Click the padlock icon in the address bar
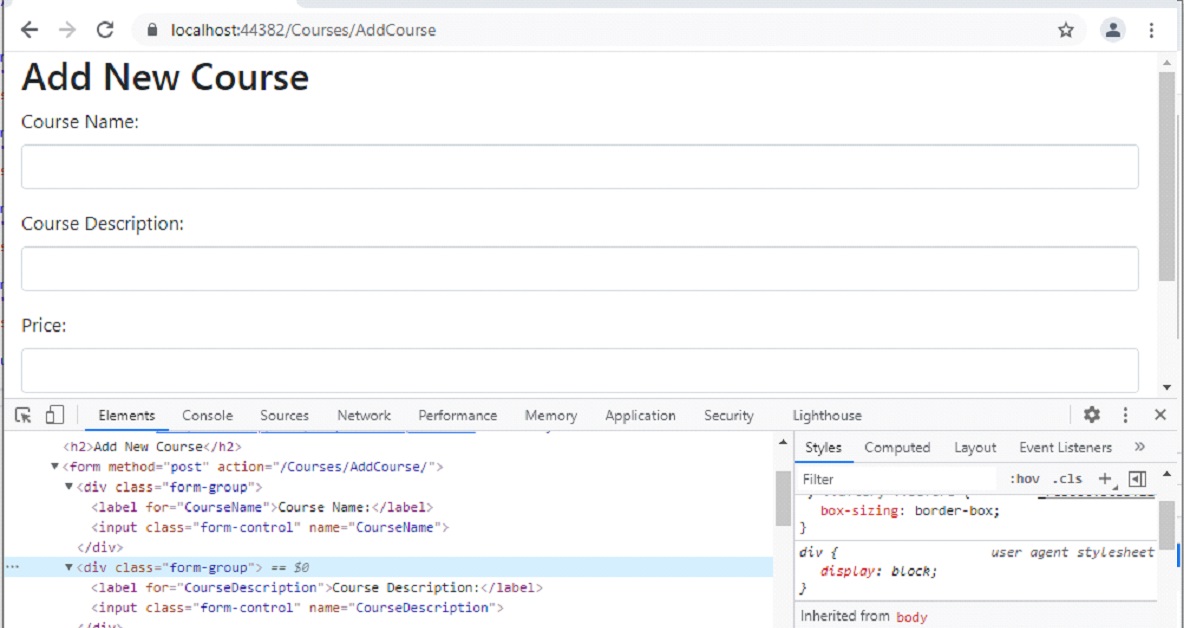 point(153,30)
